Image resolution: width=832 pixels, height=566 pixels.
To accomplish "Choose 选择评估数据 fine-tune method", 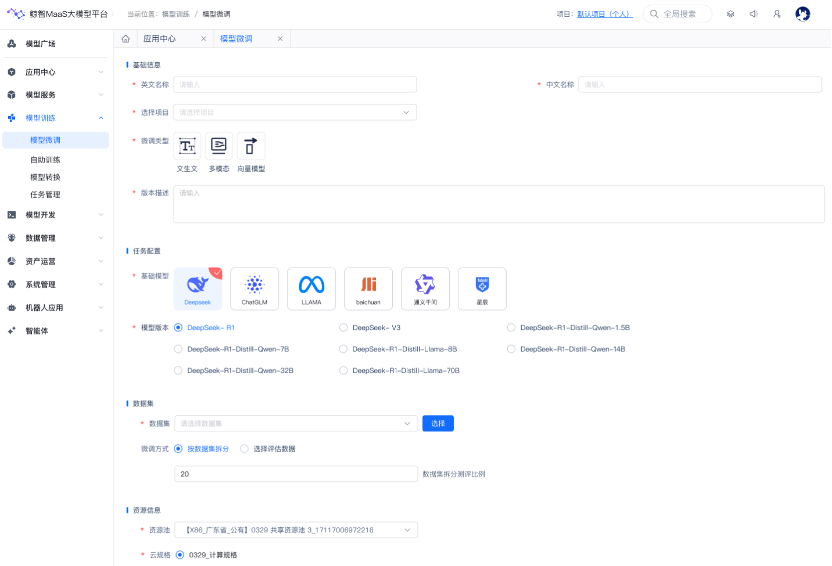I will pyautogui.click(x=244, y=449).
